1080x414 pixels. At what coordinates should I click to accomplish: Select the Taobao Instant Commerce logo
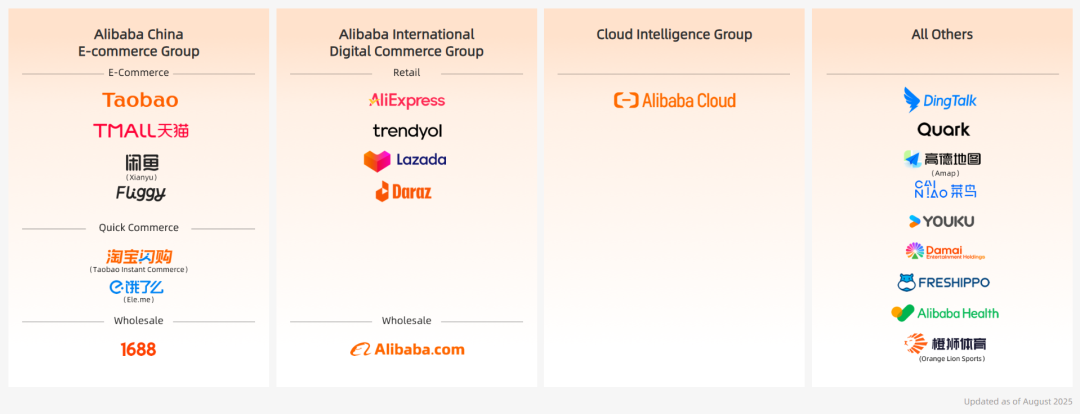click(139, 256)
